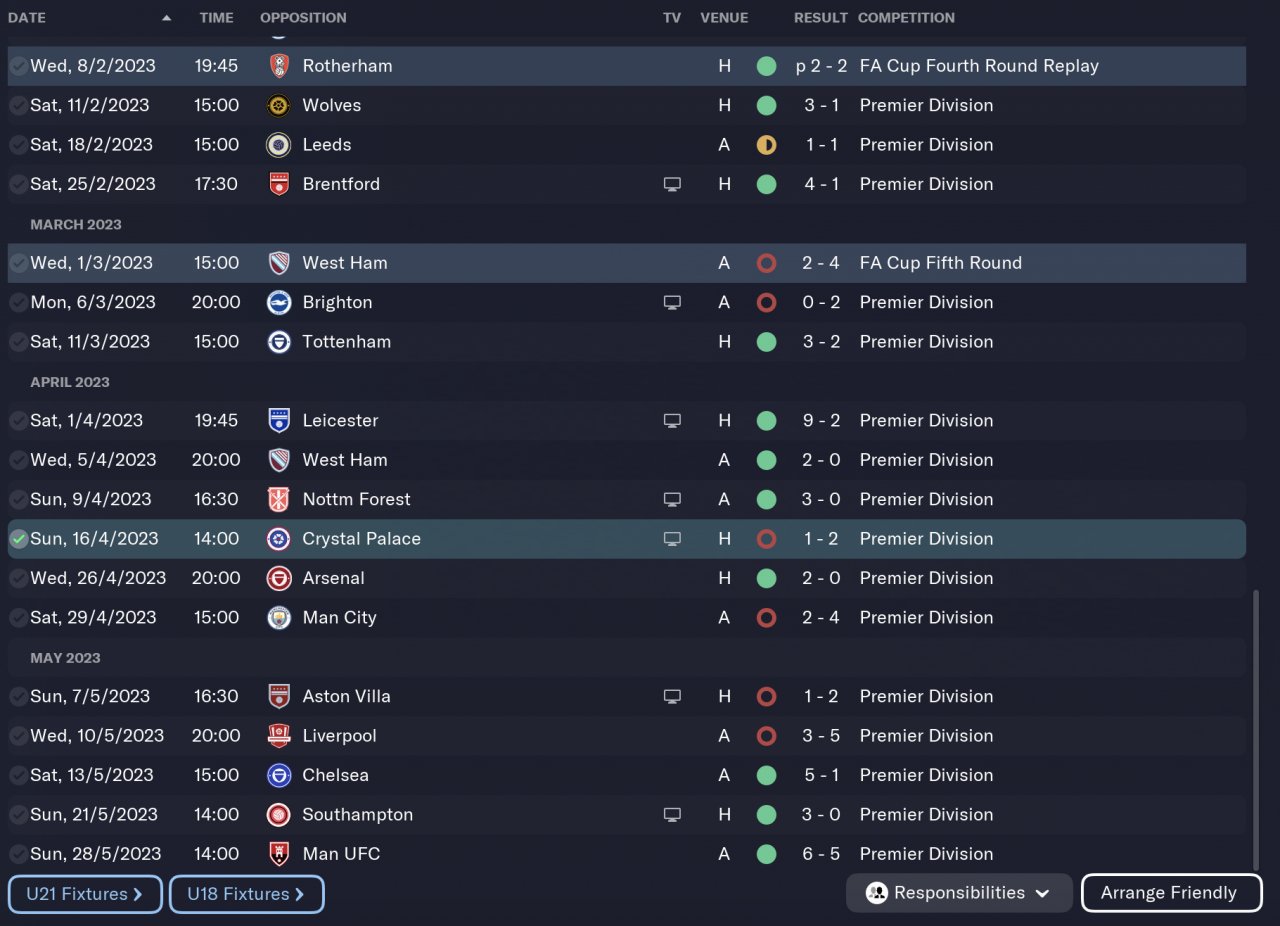This screenshot has width=1280, height=926.
Task: Click the TV icon on Brentford fixture
Action: pos(672,184)
